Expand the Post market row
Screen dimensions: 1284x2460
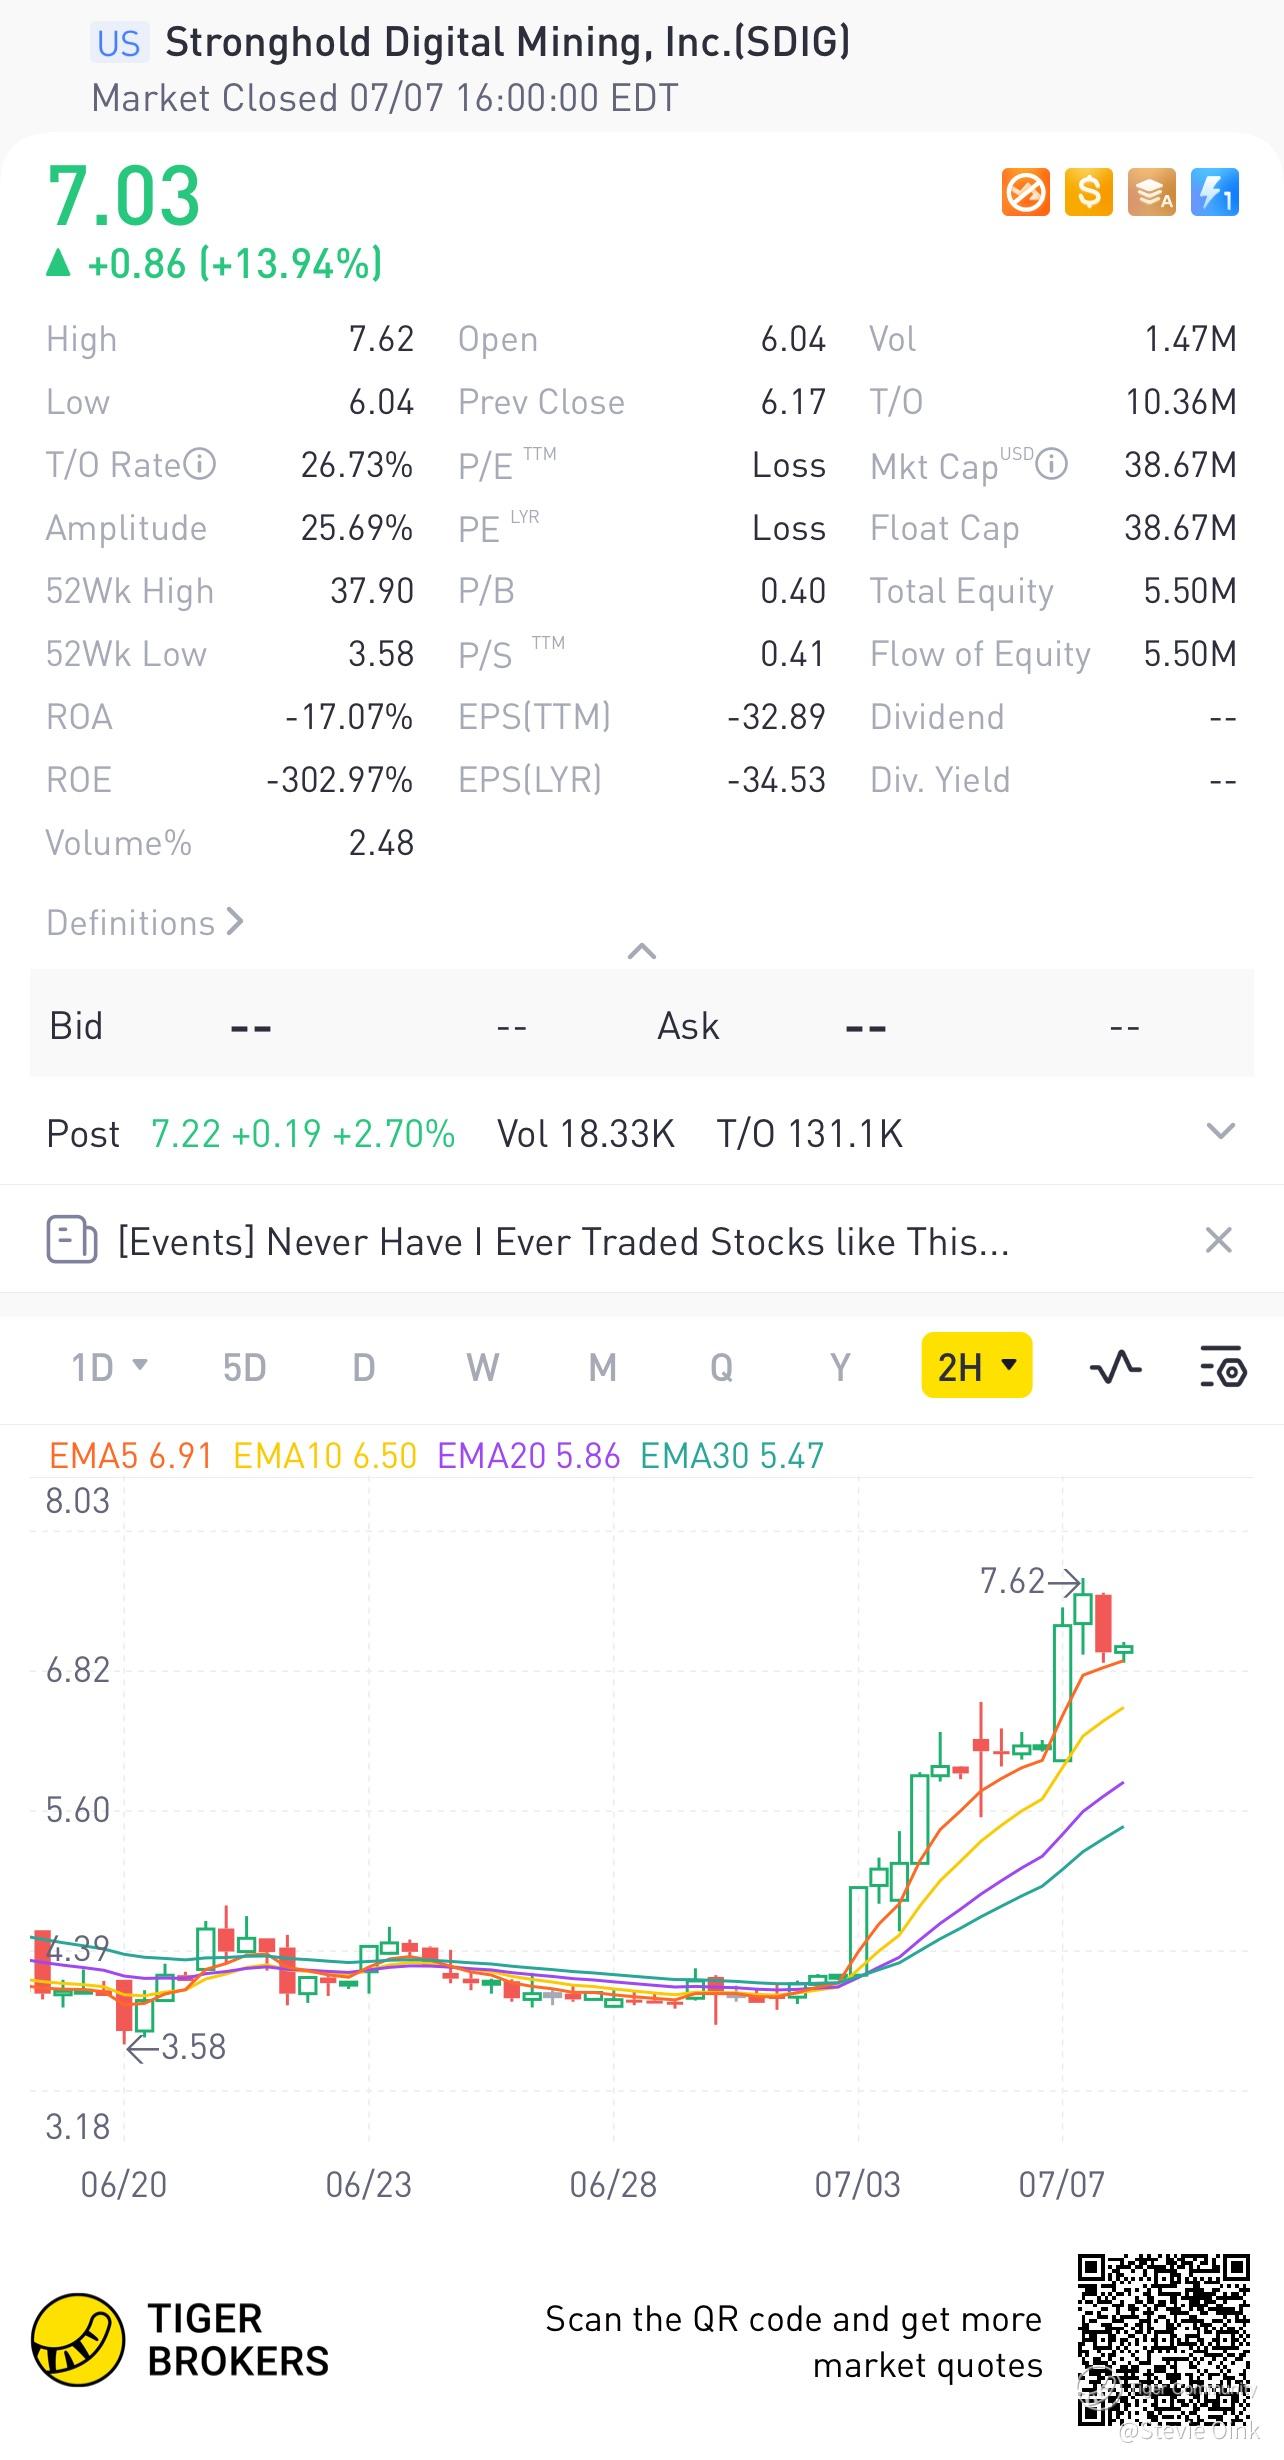pos(1220,1132)
